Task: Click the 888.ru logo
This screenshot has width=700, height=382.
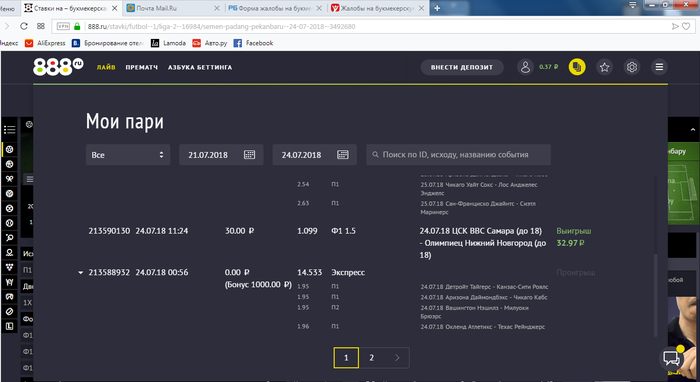Action: pyautogui.click(x=58, y=67)
